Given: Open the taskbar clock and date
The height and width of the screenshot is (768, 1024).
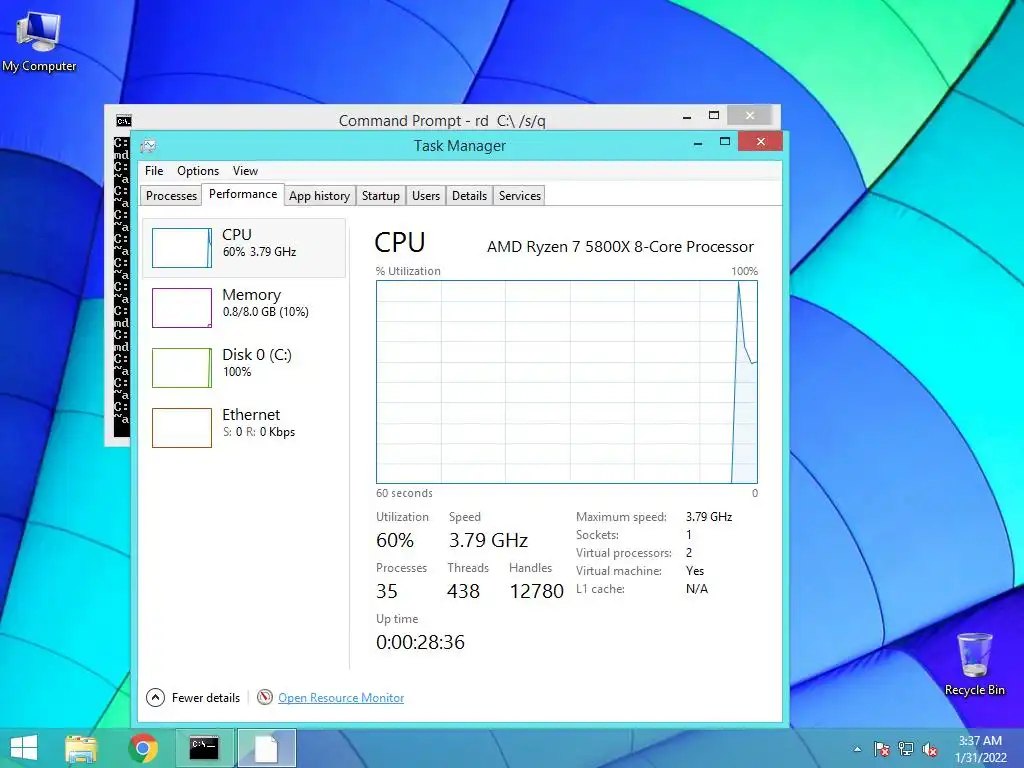Looking at the screenshot, I should coord(980,749).
